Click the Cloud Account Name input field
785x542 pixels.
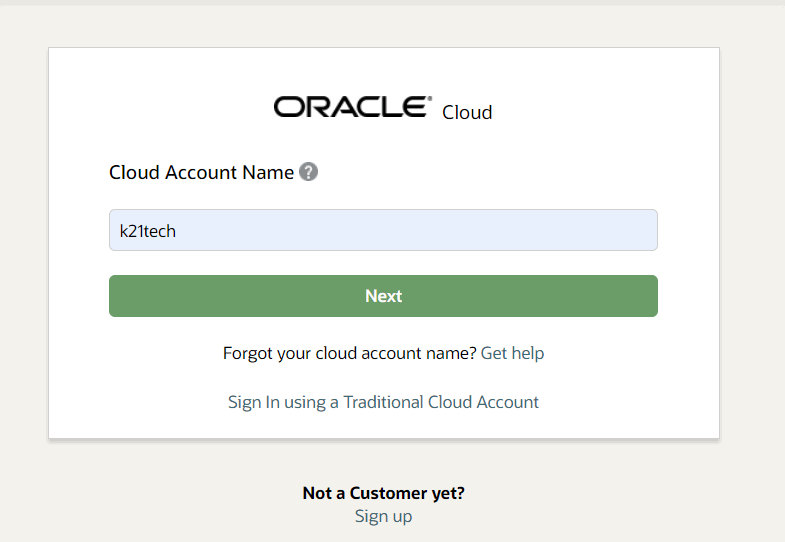383,230
